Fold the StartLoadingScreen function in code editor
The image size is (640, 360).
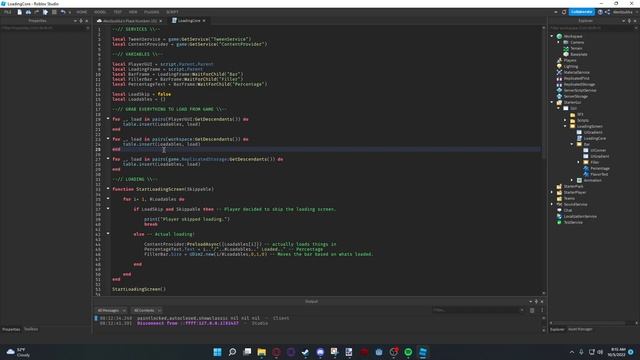[x=108, y=189]
